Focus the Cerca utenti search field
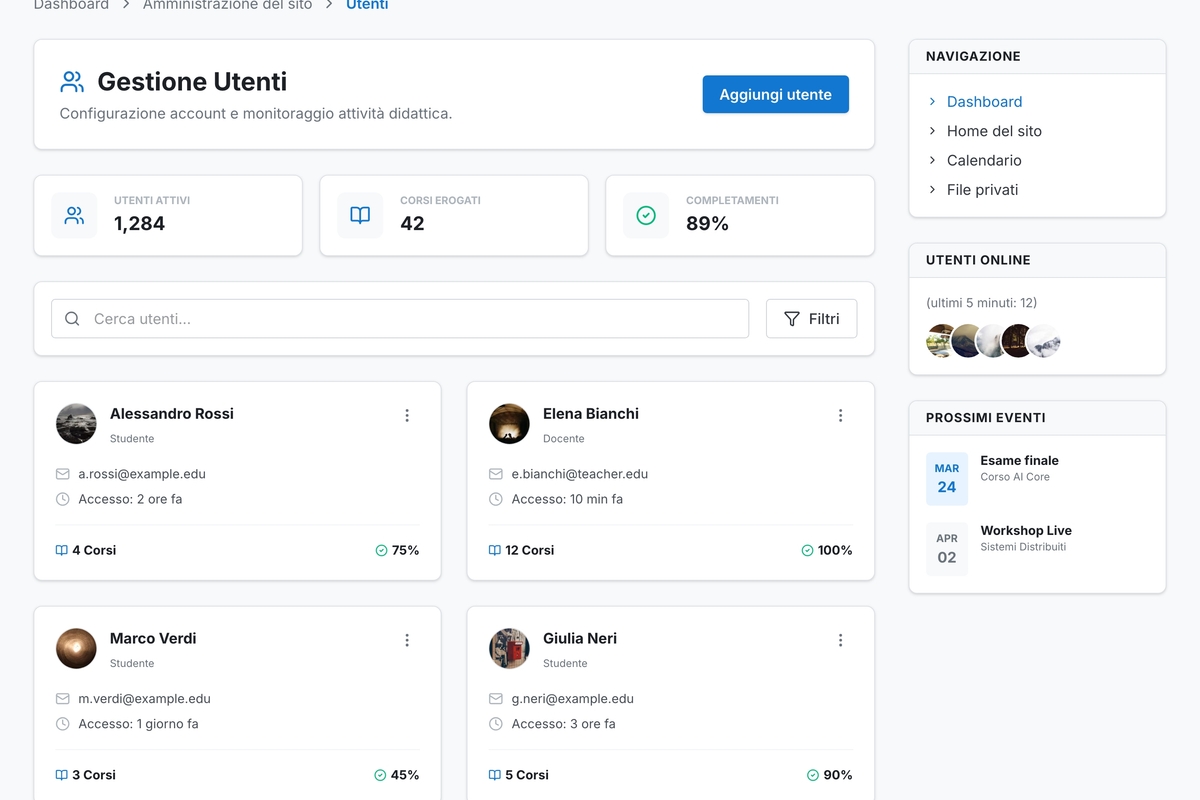 [400, 319]
